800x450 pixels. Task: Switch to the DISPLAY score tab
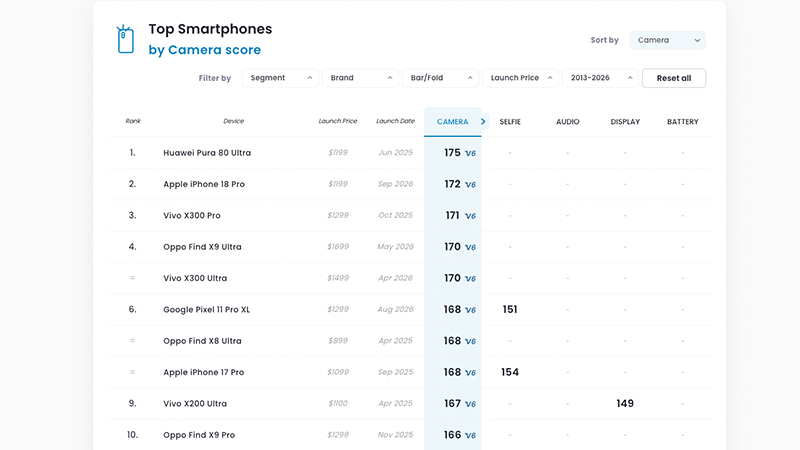pos(625,122)
